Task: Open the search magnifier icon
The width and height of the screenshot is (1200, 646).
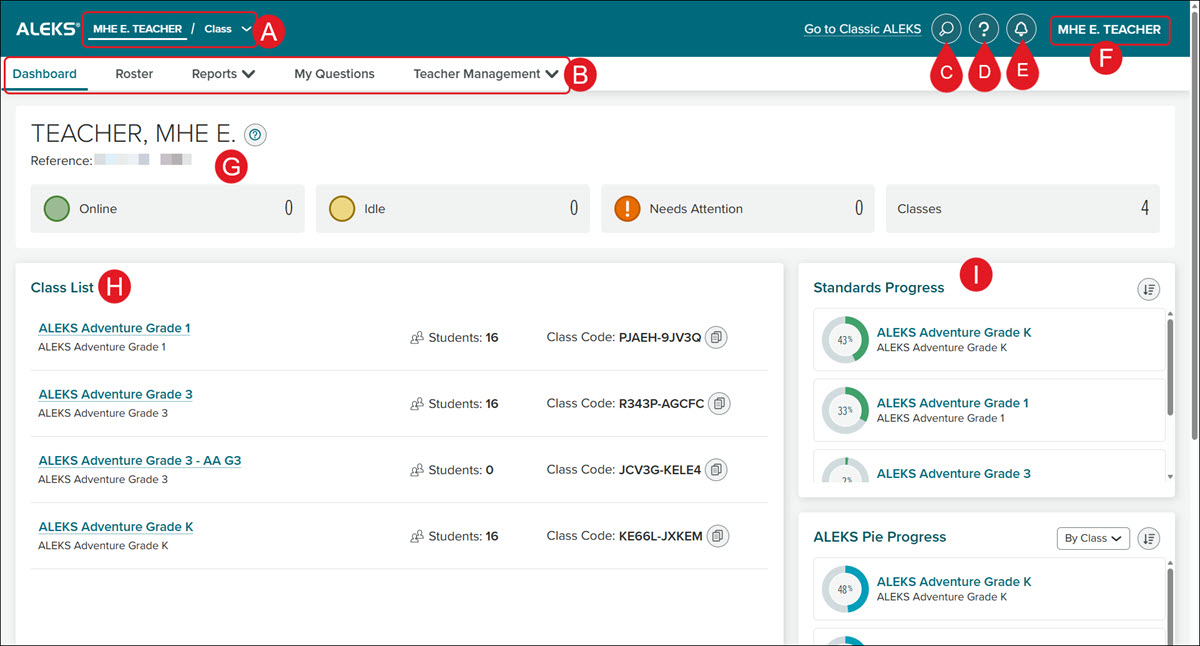Action: click(945, 29)
